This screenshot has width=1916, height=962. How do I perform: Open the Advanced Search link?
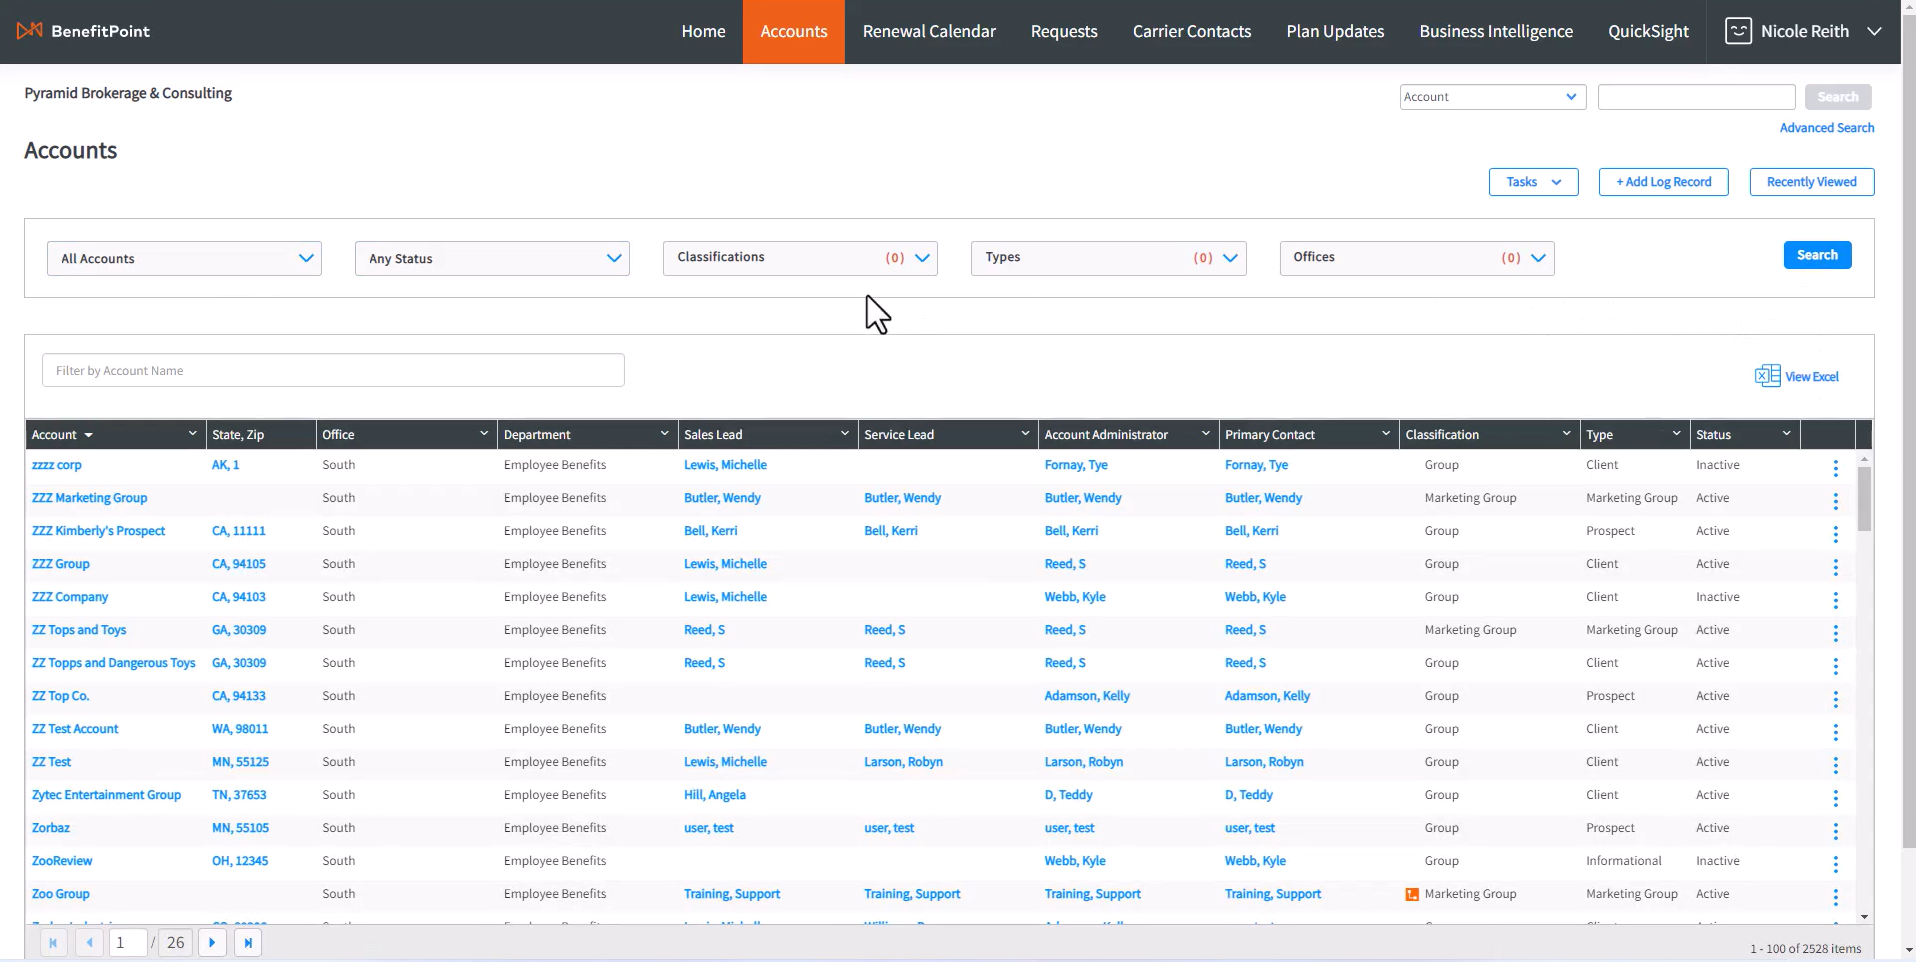click(1826, 128)
